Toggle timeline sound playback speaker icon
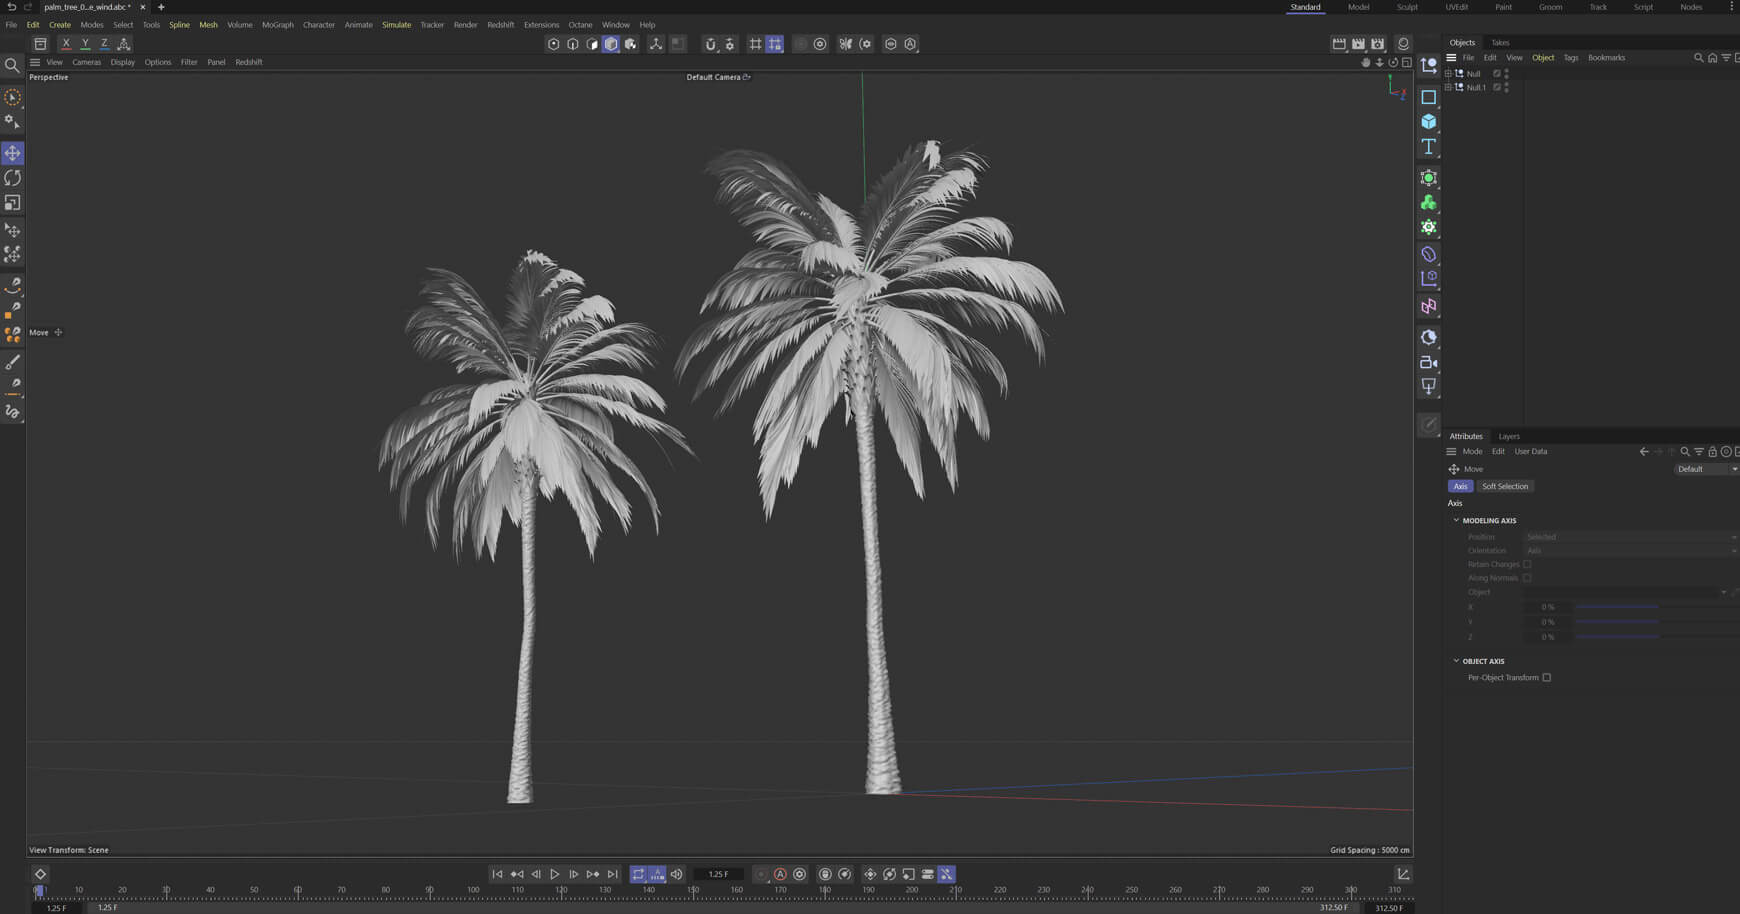This screenshot has width=1740, height=914. coord(677,874)
